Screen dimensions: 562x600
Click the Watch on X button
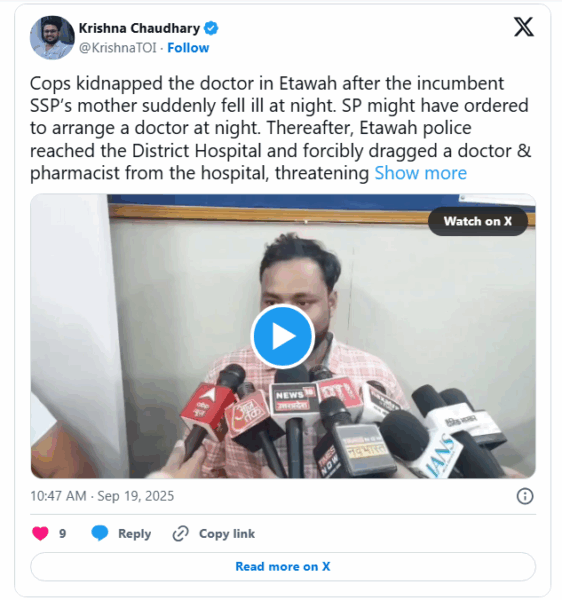coord(478,221)
